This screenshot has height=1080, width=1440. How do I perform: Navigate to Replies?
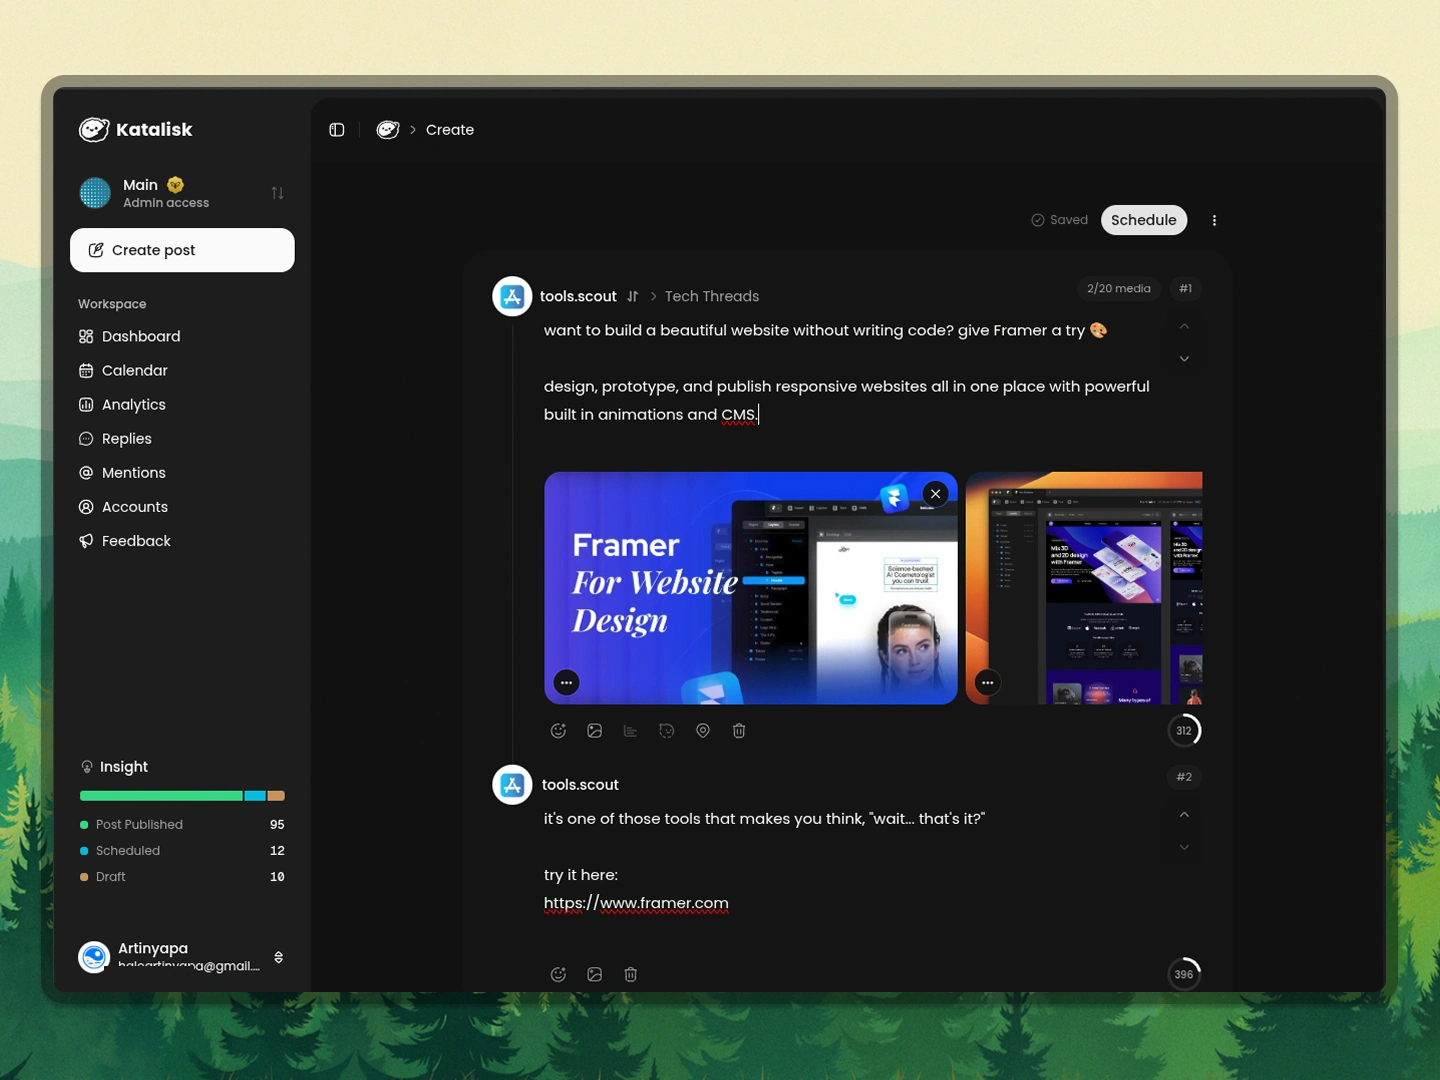tap(116, 439)
